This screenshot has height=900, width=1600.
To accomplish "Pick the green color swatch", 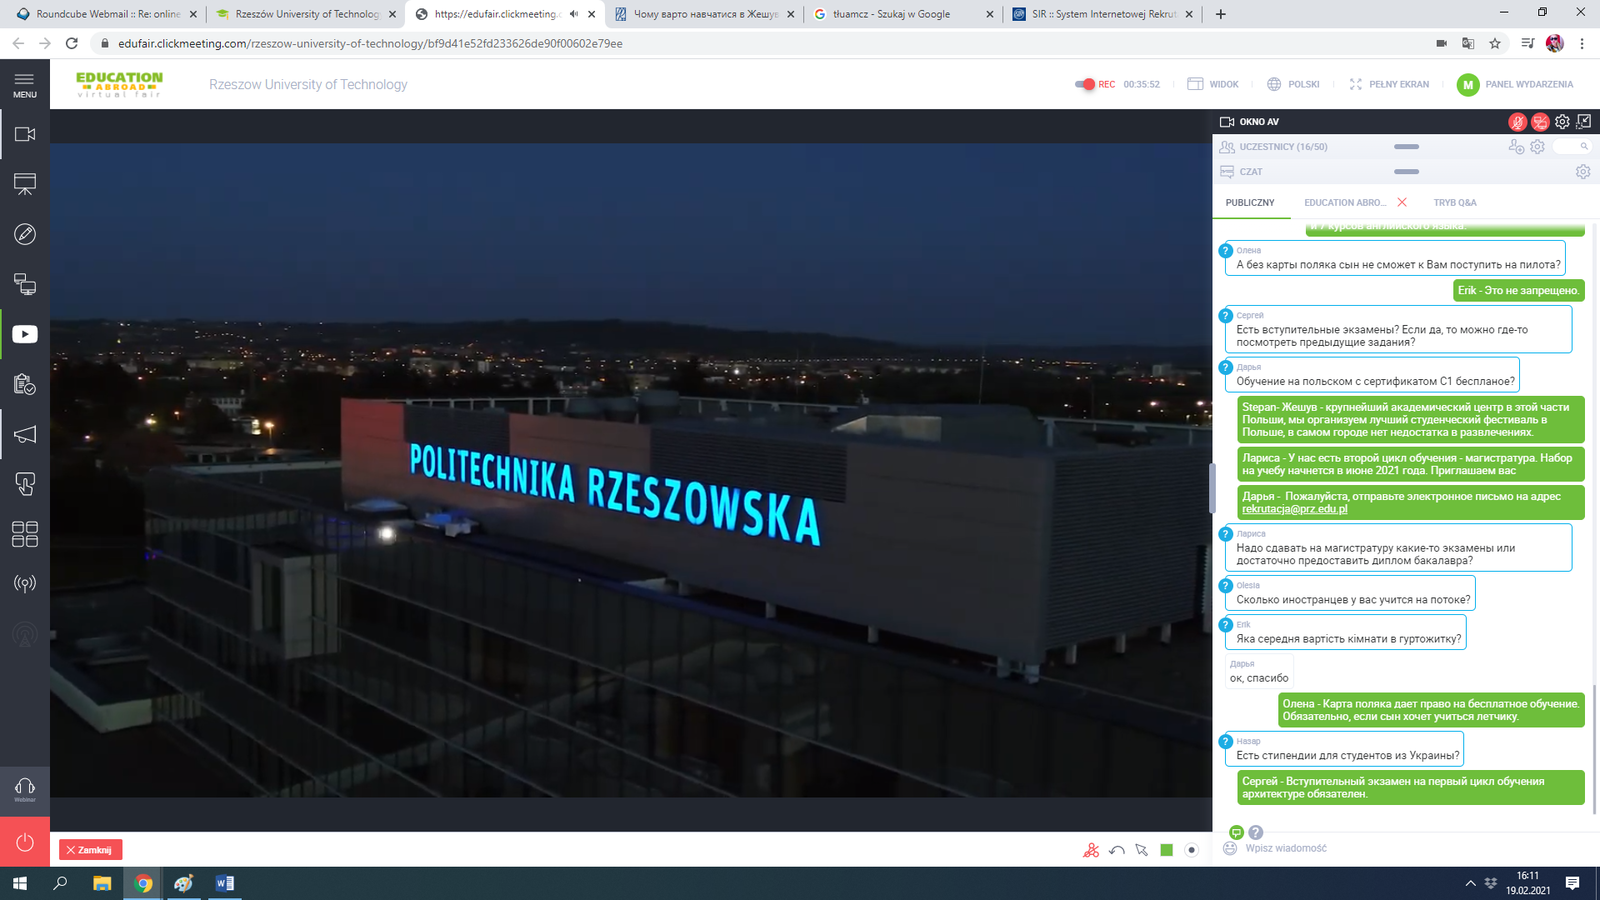I will [1166, 850].
